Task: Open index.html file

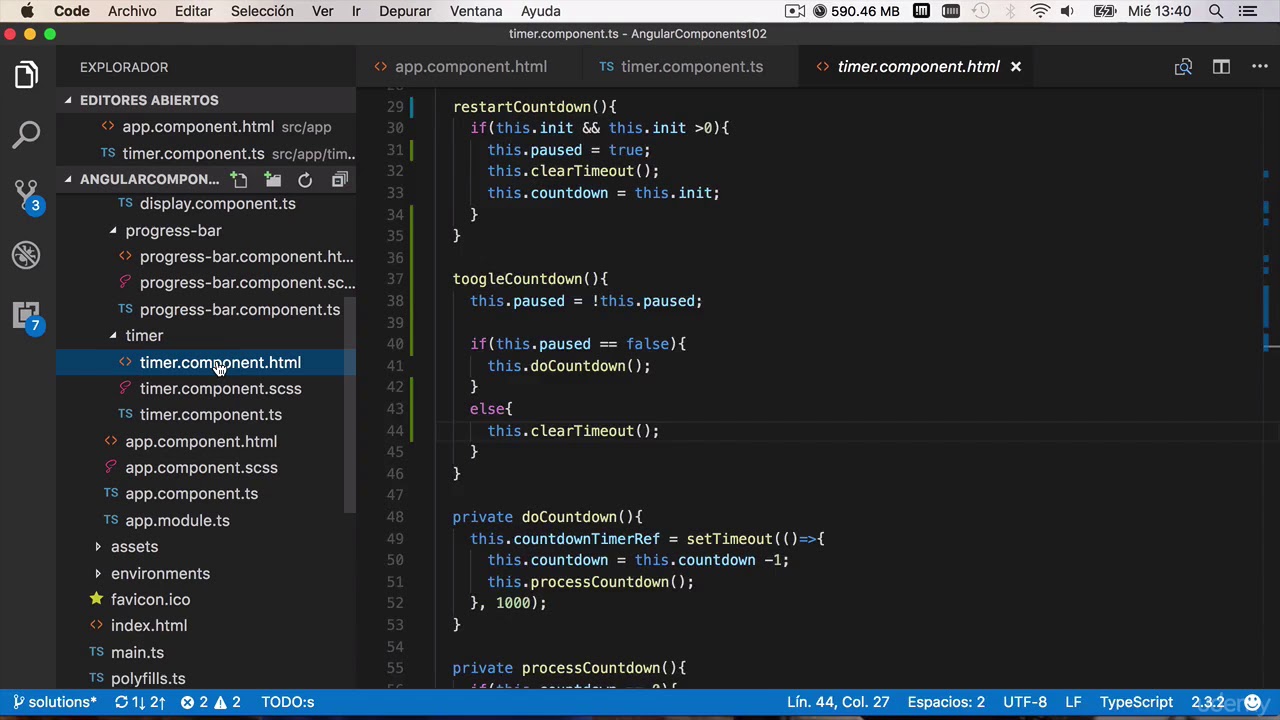Action: click(x=148, y=626)
